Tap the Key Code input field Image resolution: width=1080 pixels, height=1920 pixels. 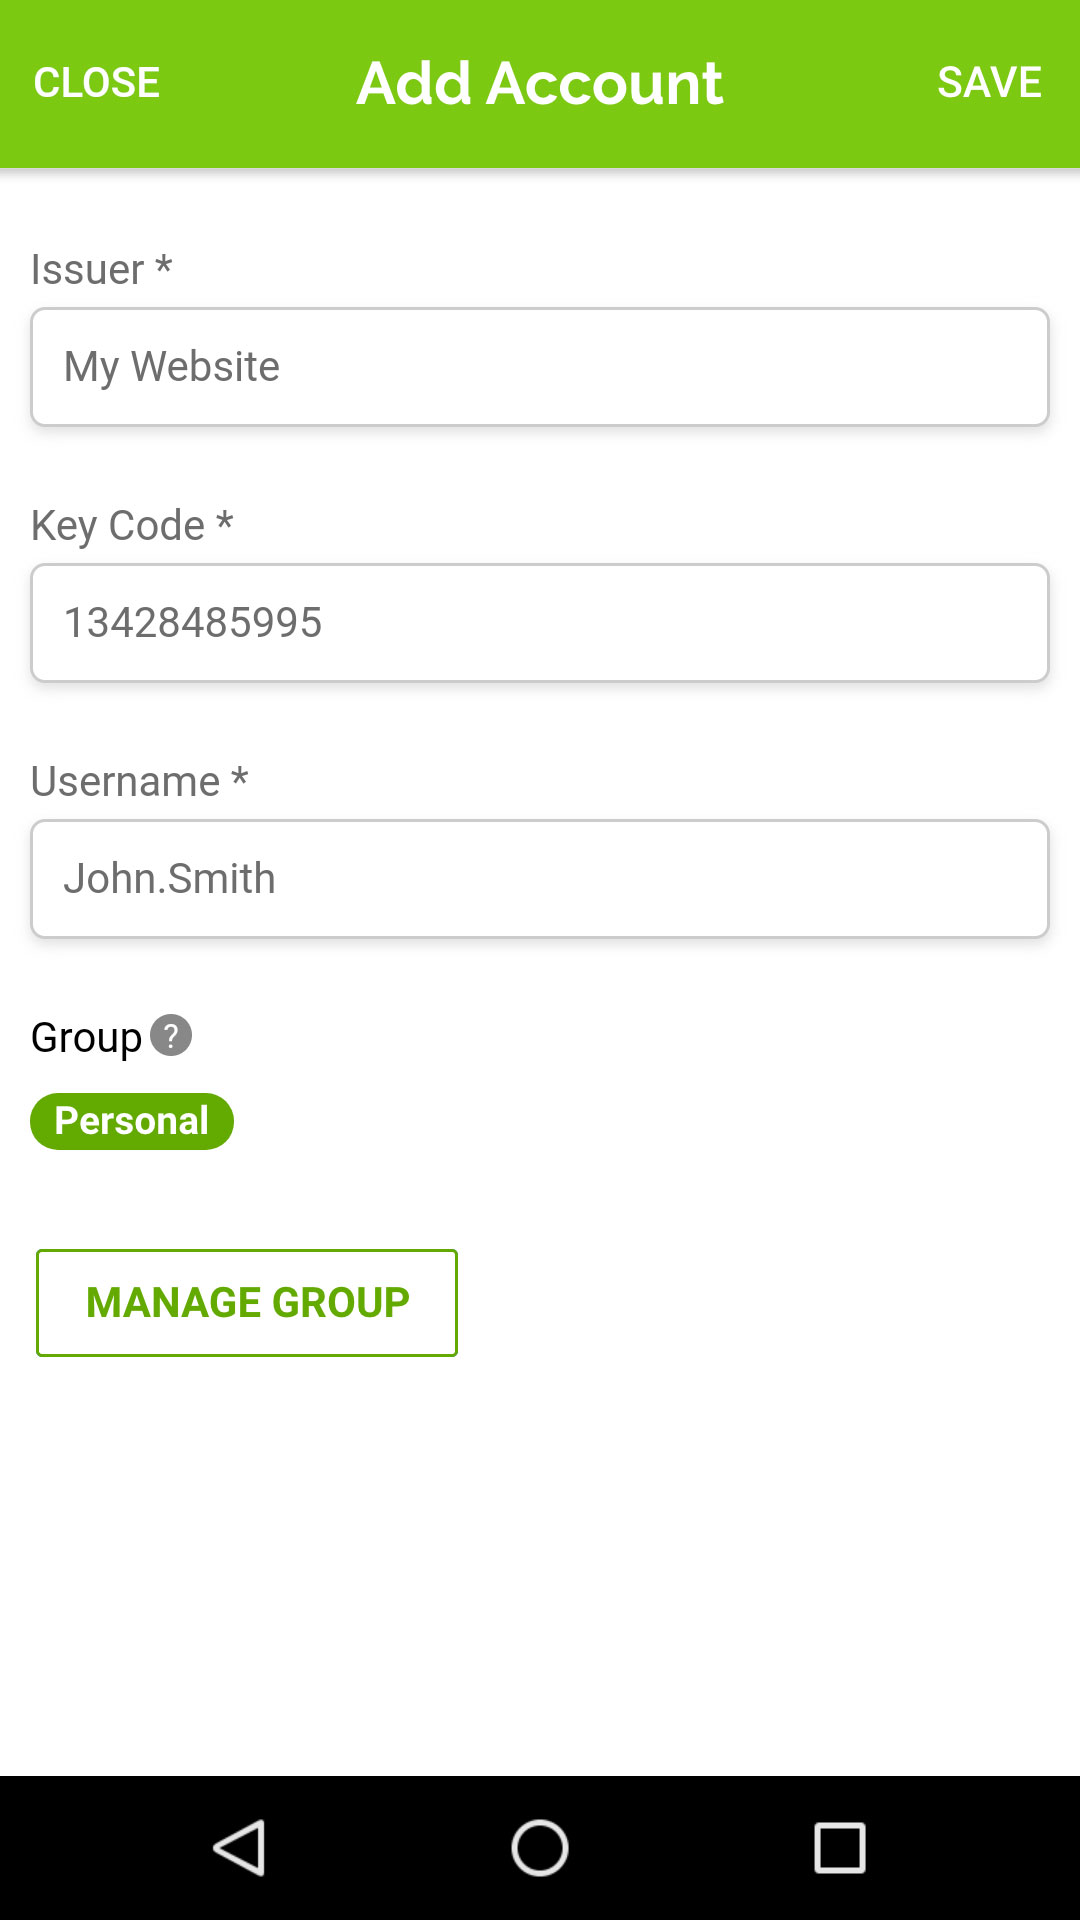(x=540, y=623)
